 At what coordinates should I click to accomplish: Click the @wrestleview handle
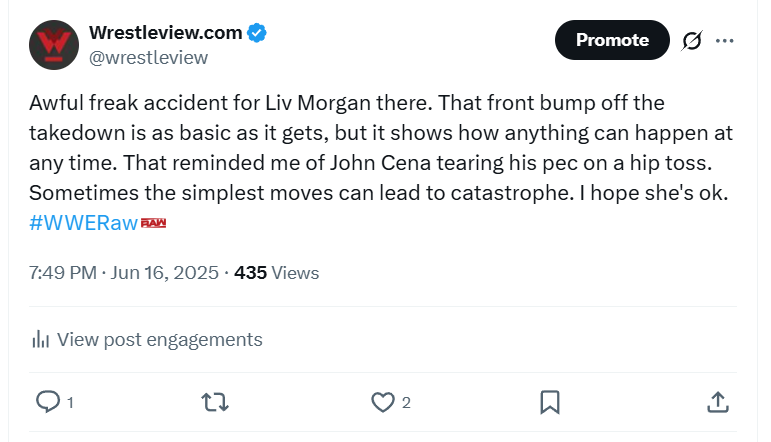[149, 57]
